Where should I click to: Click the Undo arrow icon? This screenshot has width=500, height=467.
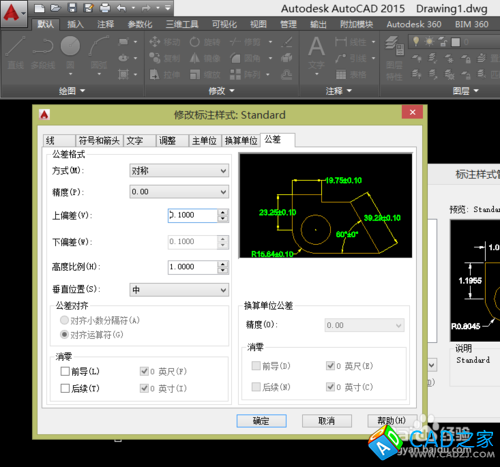click(121, 7)
